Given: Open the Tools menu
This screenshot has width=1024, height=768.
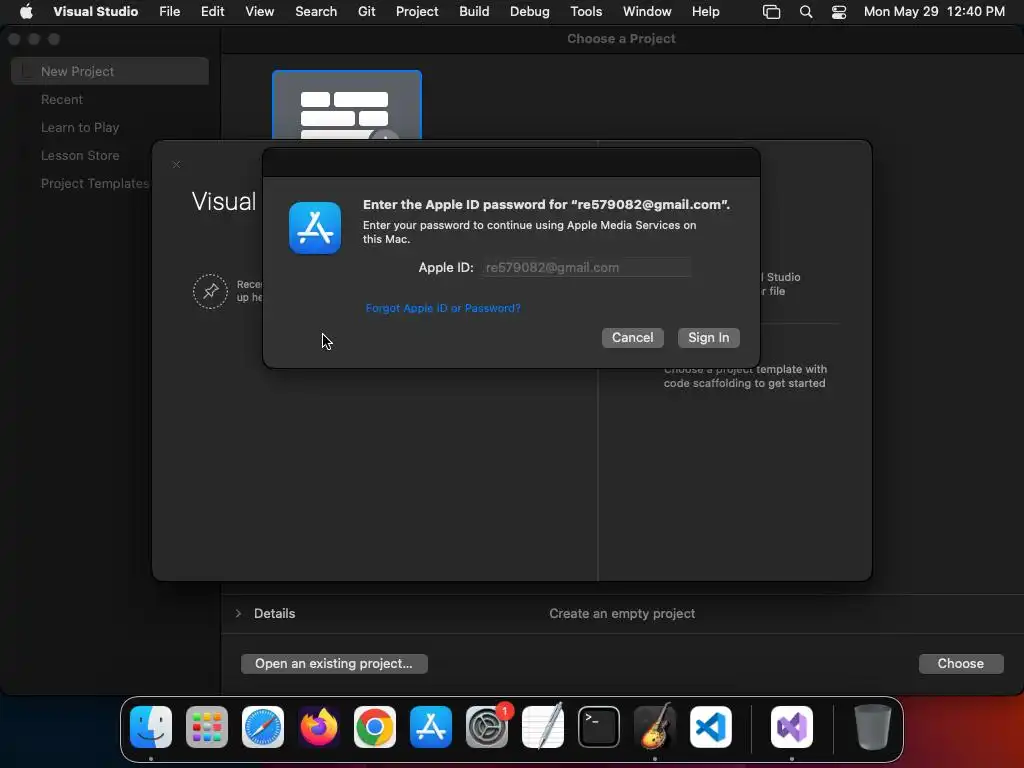Looking at the screenshot, I should 586,12.
